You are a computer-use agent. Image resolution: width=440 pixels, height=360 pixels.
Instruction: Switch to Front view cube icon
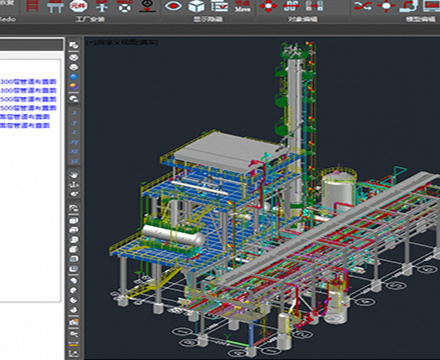point(74,259)
